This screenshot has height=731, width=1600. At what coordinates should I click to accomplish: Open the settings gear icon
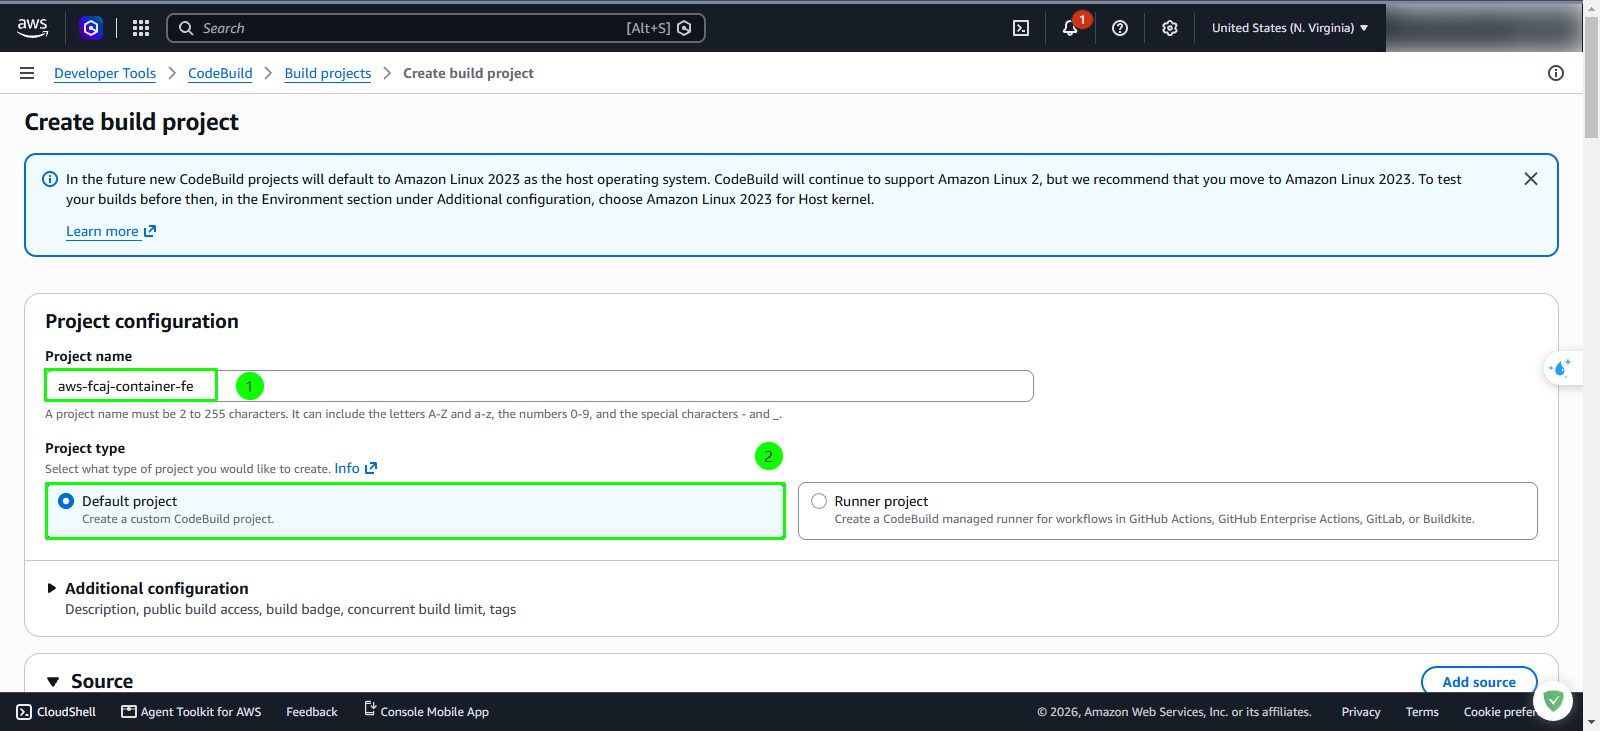1170,28
